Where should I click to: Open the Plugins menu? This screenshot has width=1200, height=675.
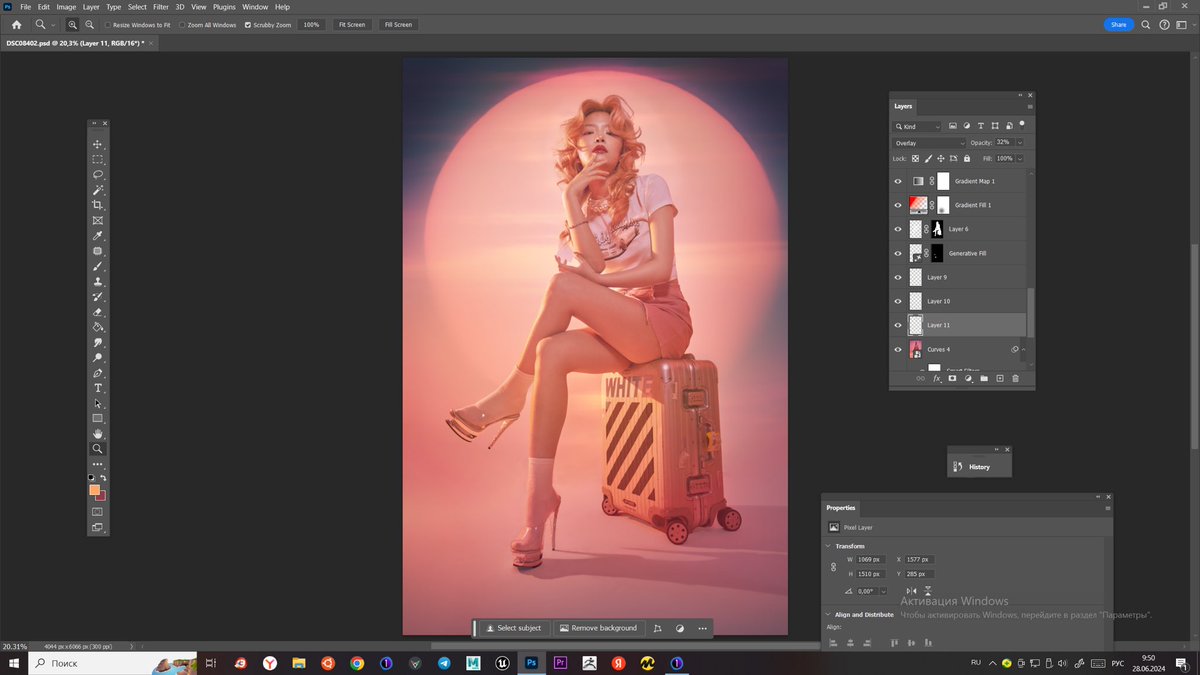click(224, 7)
